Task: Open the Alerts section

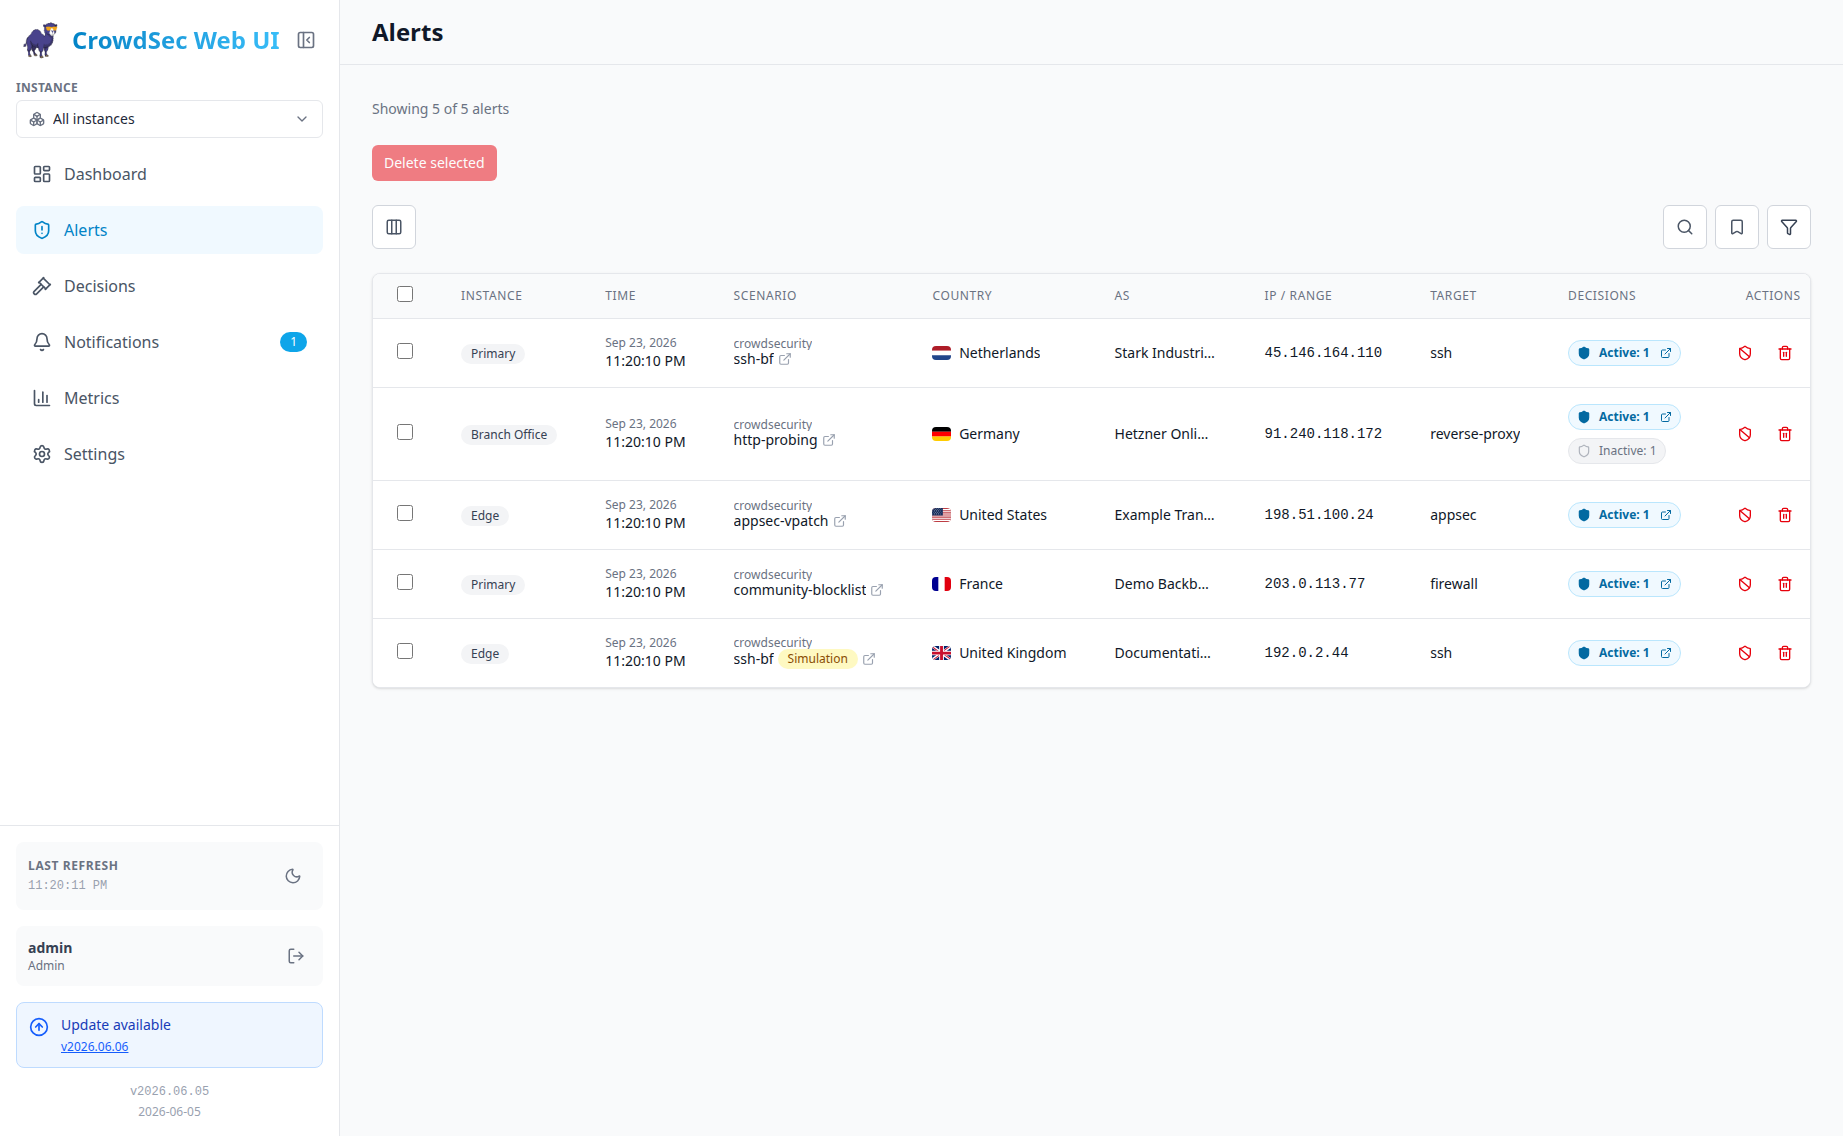Action: (x=169, y=230)
